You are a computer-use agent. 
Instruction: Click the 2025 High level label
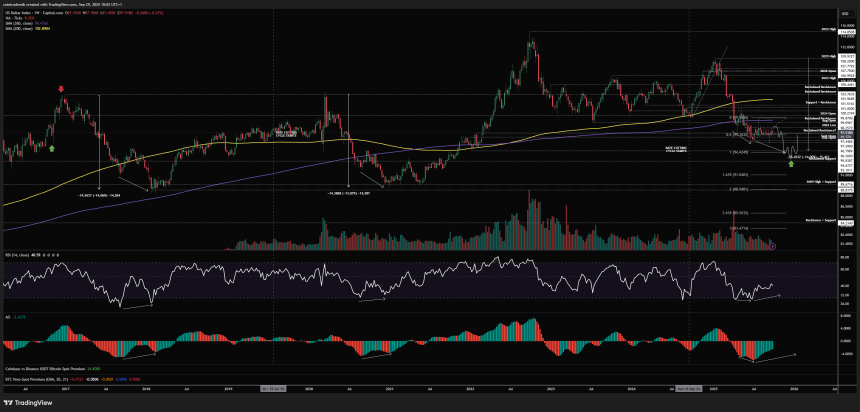coord(828,57)
